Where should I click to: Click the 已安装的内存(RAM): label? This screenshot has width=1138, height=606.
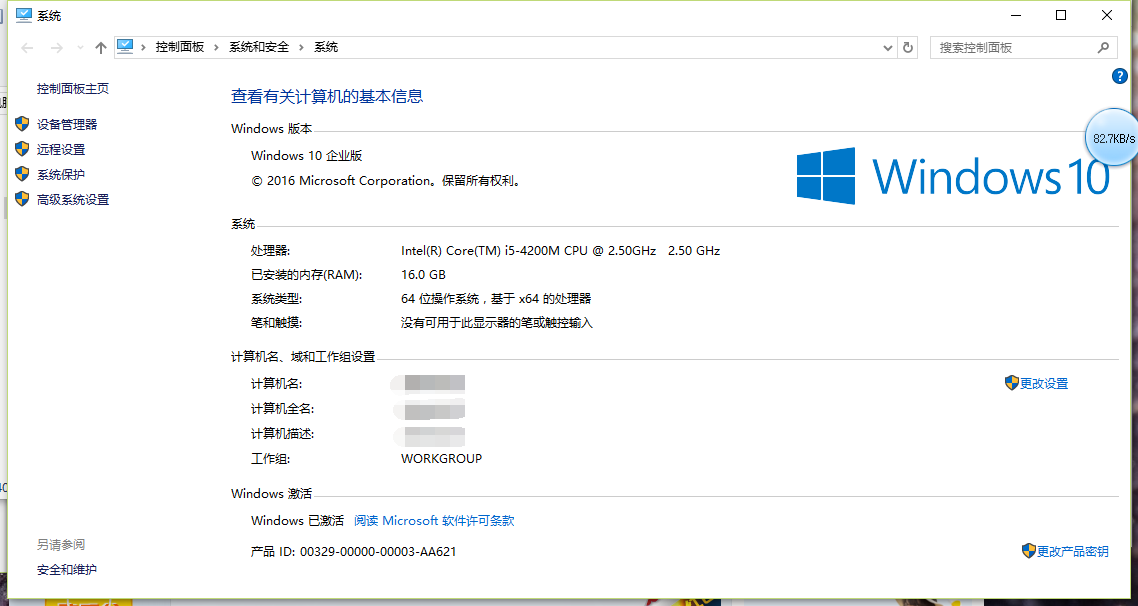pyautogui.click(x=306, y=274)
